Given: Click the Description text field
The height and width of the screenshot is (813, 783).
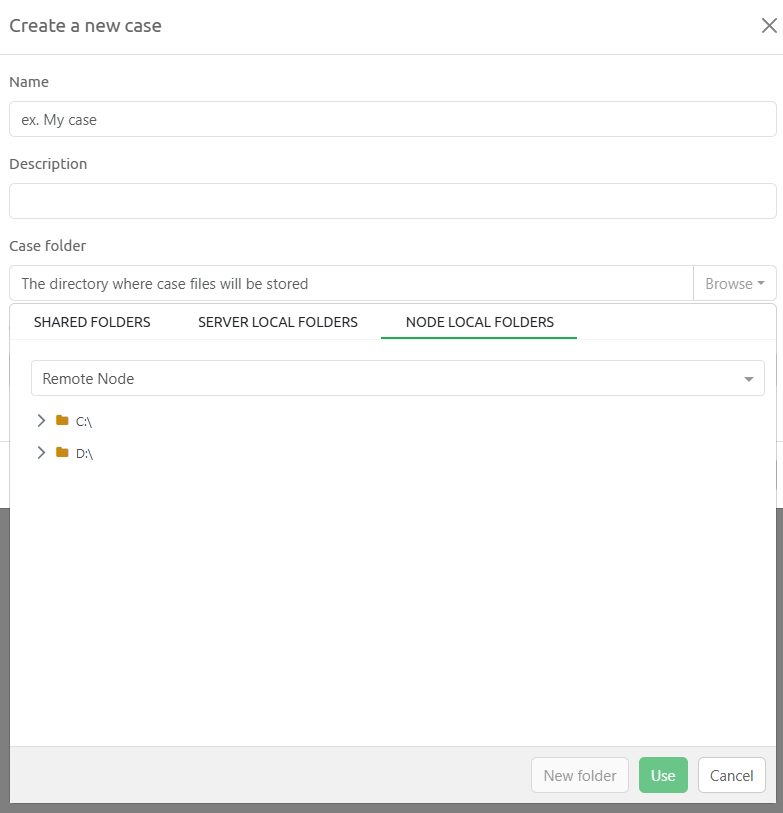Looking at the screenshot, I should pyautogui.click(x=392, y=201).
